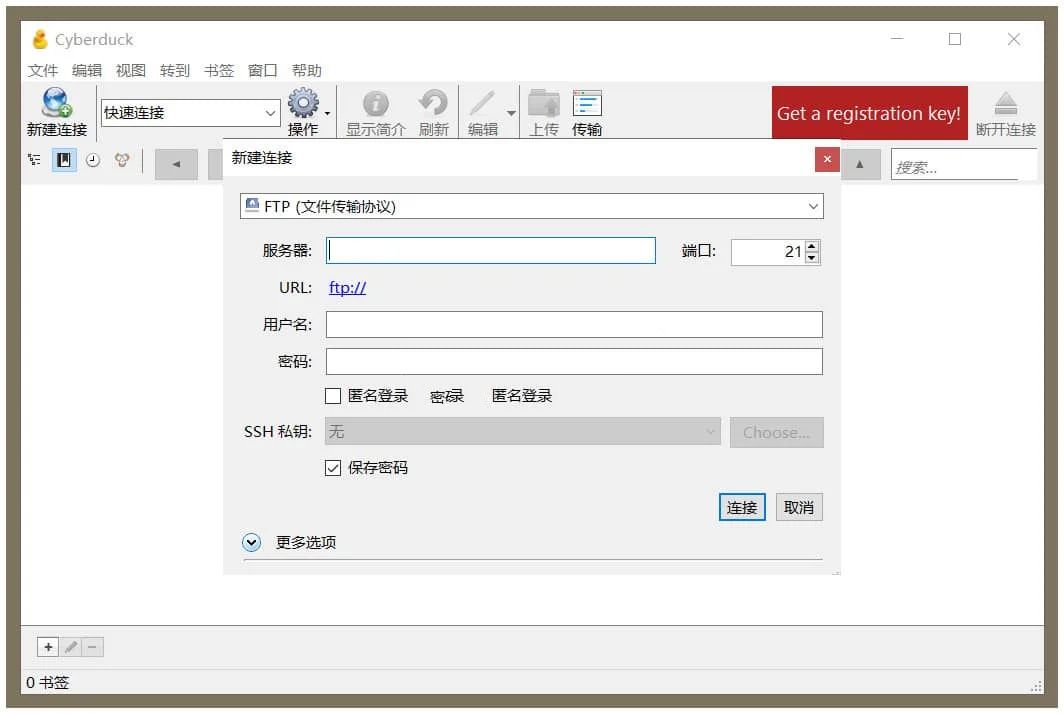Show history via the clock icon
The image size is (1064, 714).
93,160
